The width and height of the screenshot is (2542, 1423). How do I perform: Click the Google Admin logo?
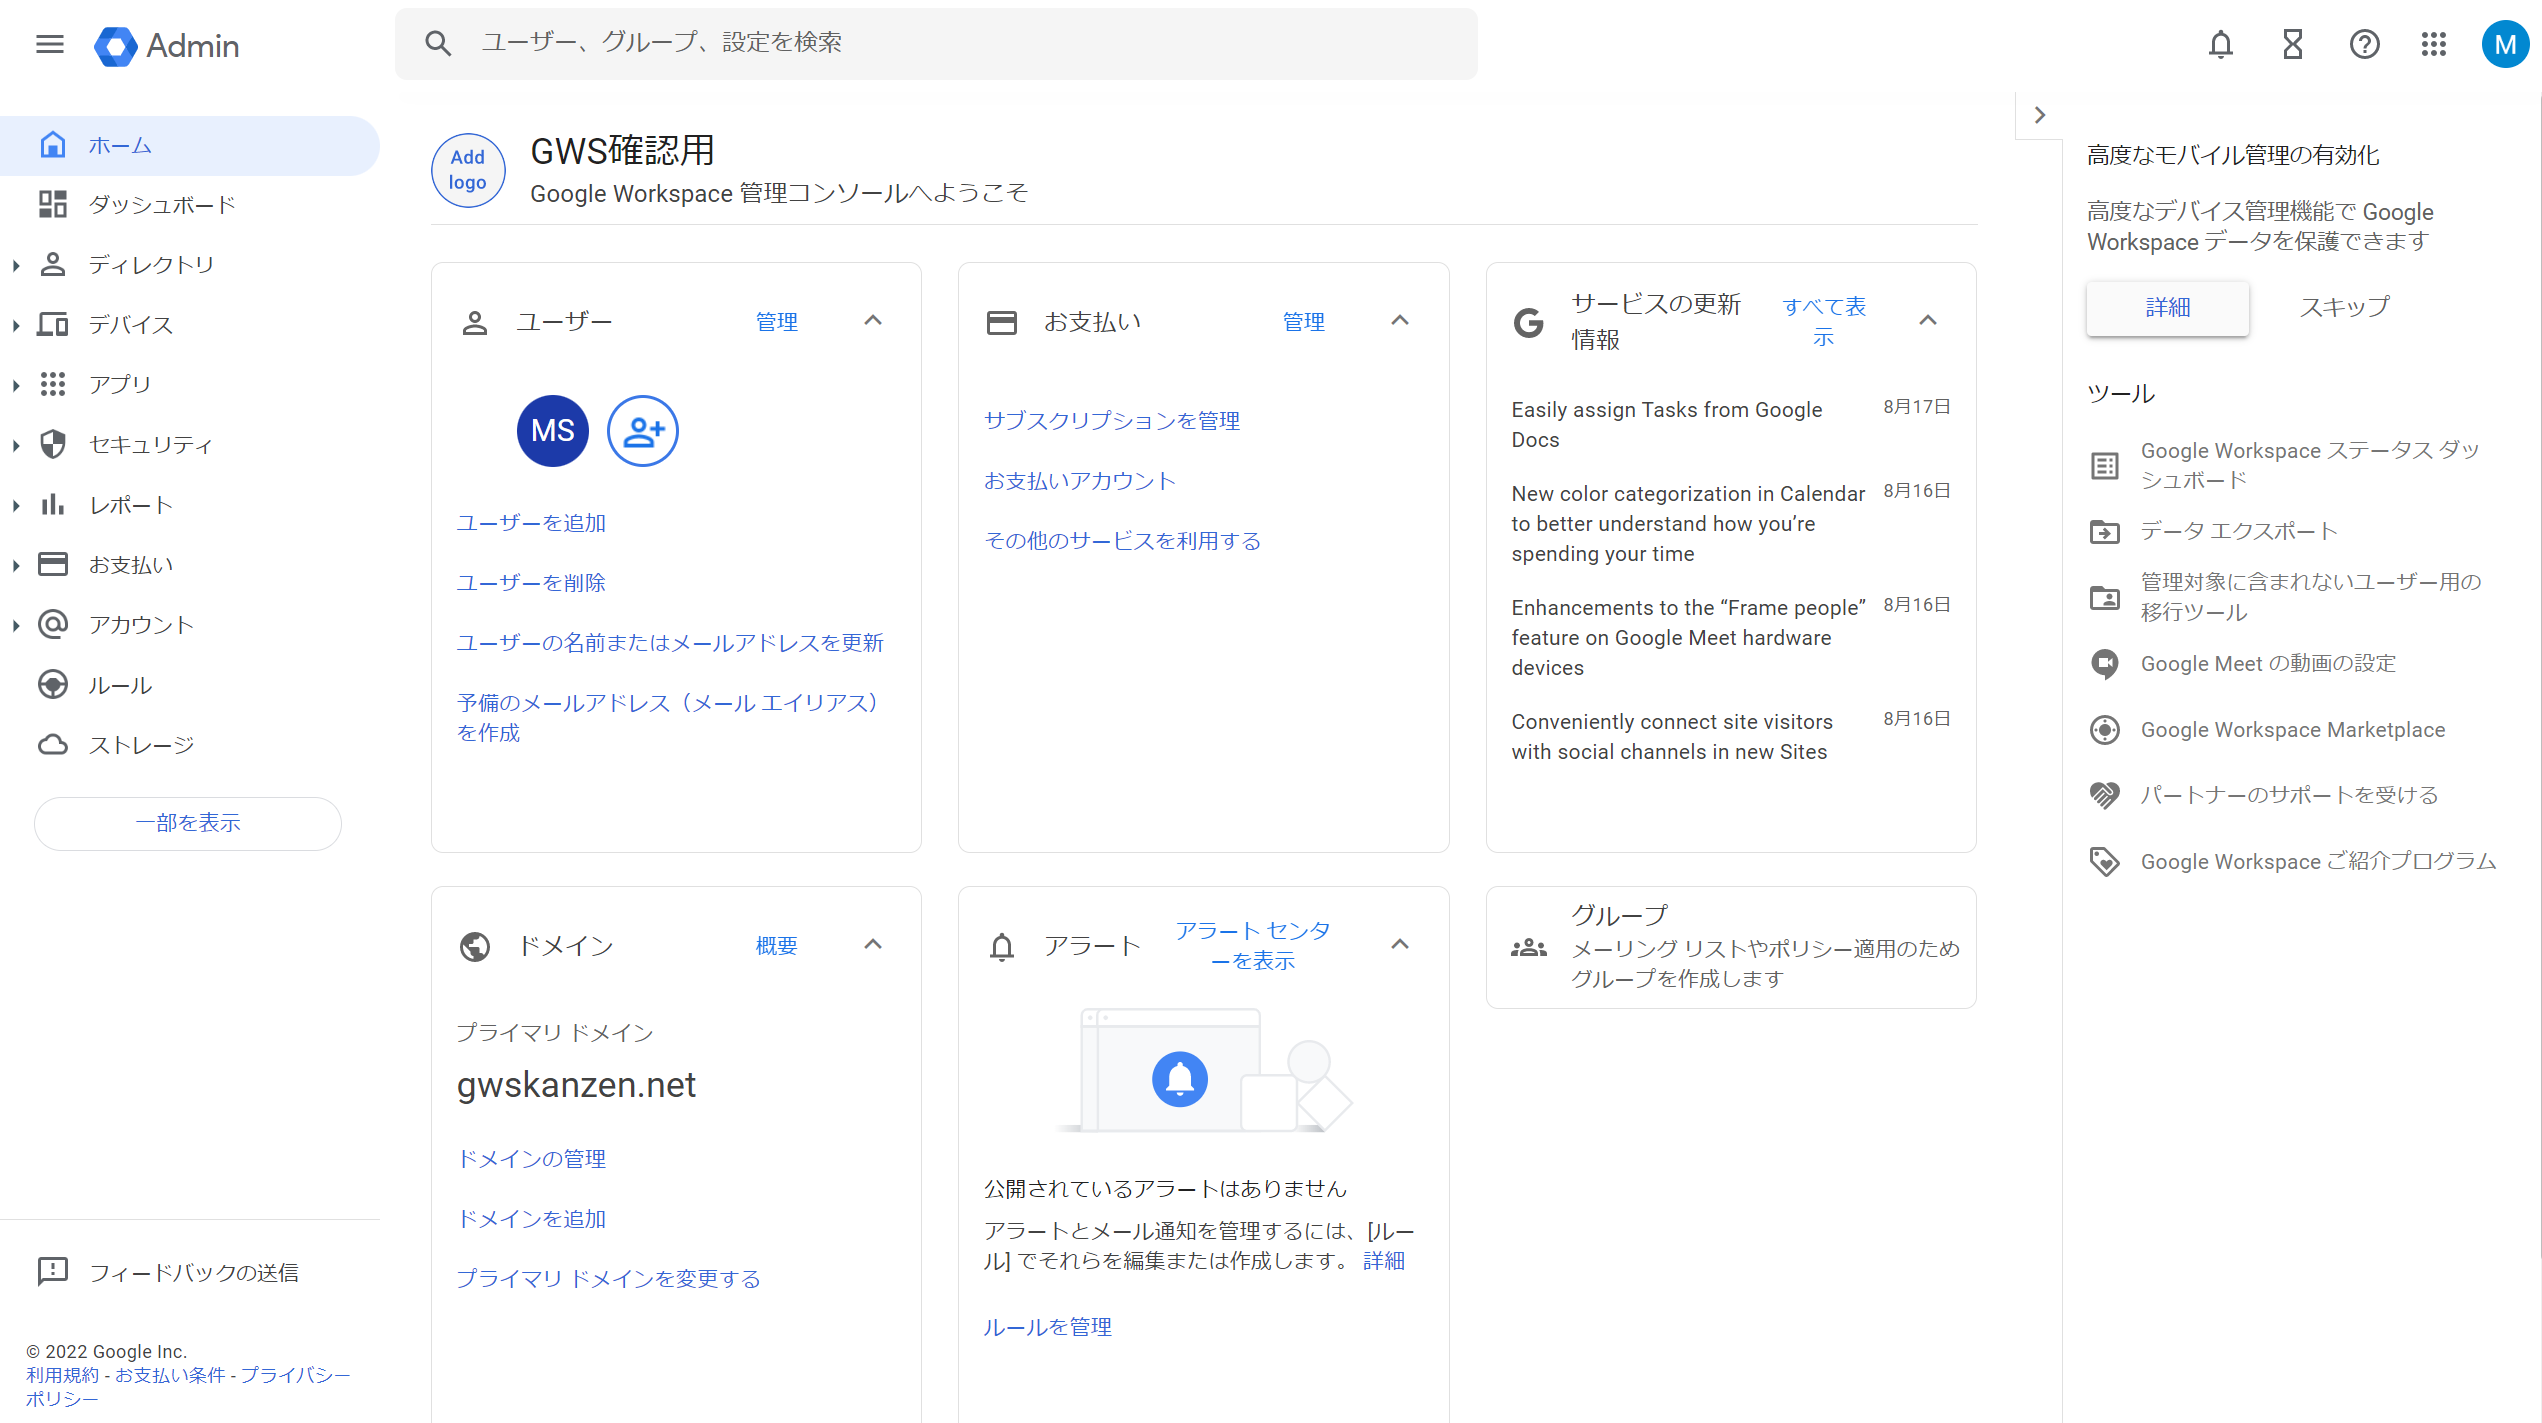coord(167,46)
